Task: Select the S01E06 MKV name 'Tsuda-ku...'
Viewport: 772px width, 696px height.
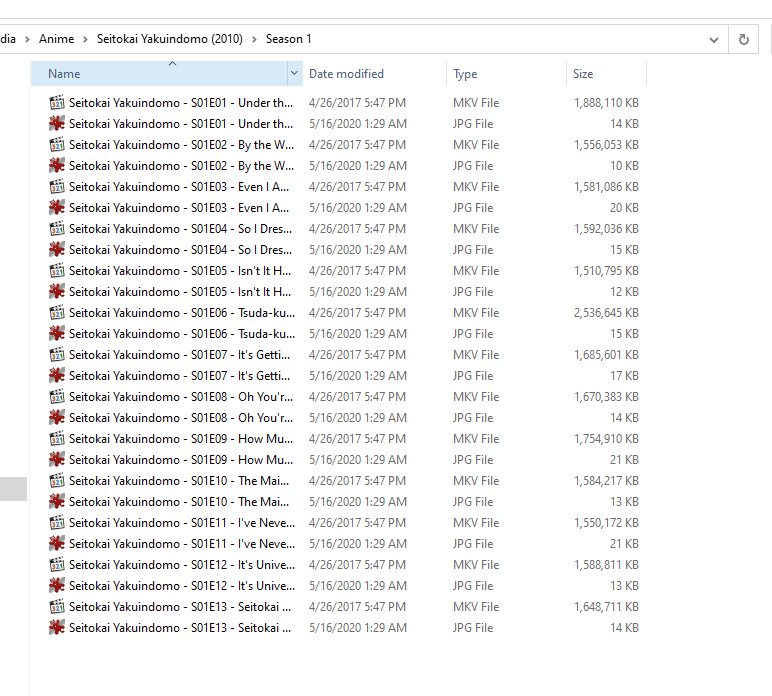Action: pyautogui.click(x=182, y=313)
